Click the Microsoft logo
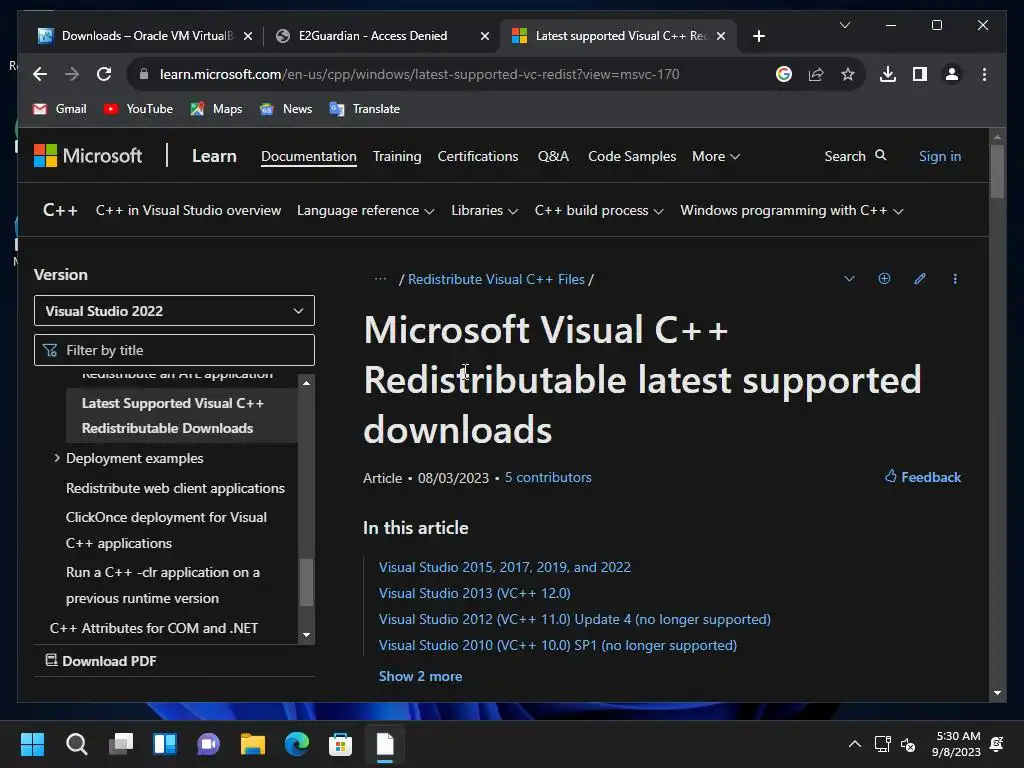Image resolution: width=1024 pixels, height=768 pixels. pos(88,156)
